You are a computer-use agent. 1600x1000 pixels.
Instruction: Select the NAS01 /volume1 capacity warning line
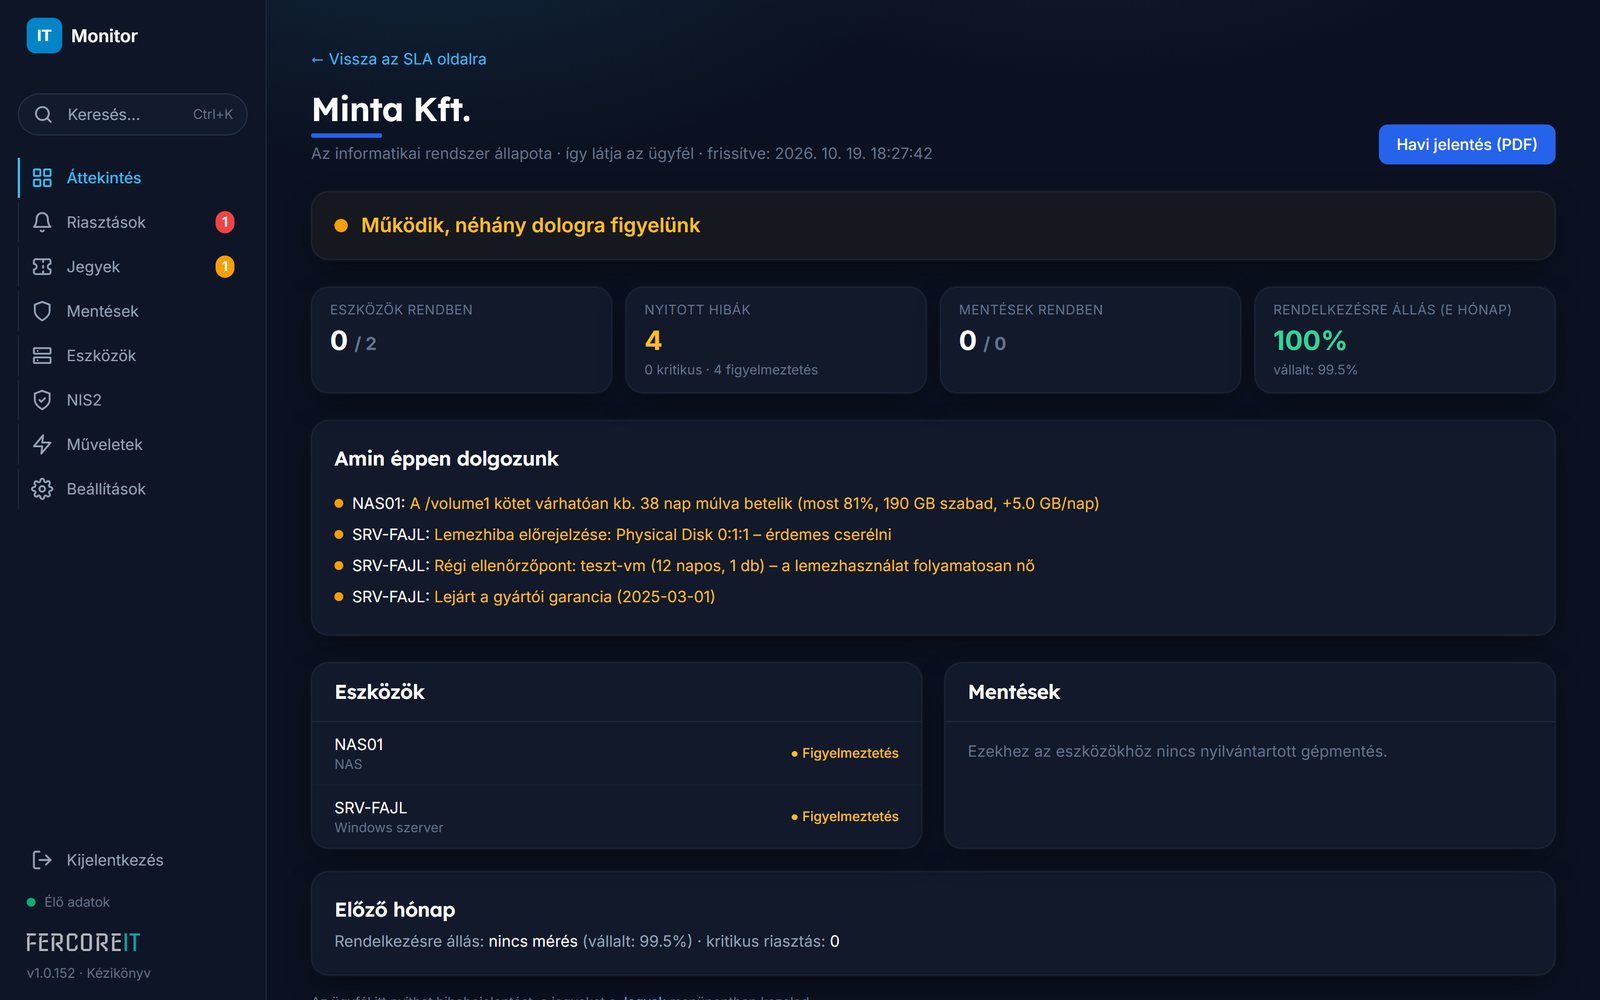tap(716, 504)
